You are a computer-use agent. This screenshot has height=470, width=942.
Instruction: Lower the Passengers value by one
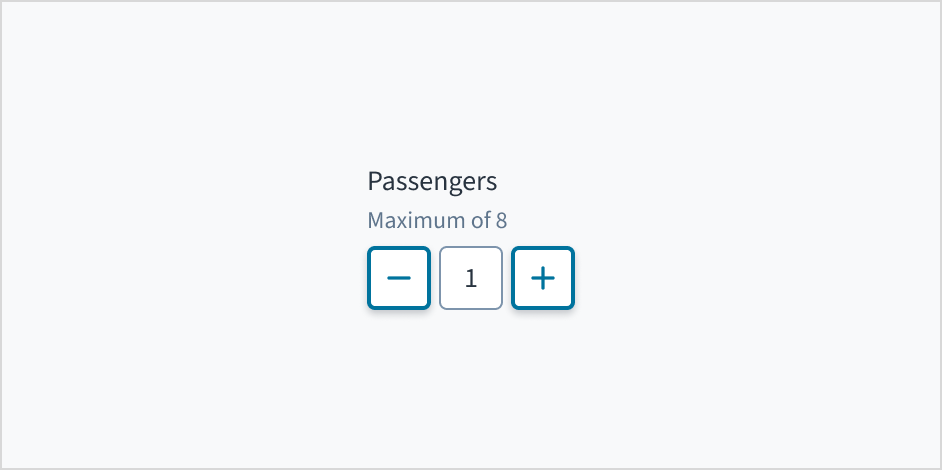399,278
